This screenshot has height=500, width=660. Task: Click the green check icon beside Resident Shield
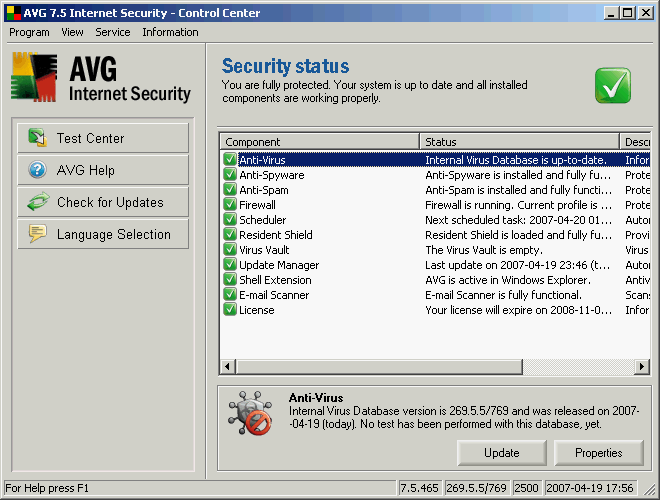(x=230, y=234)
